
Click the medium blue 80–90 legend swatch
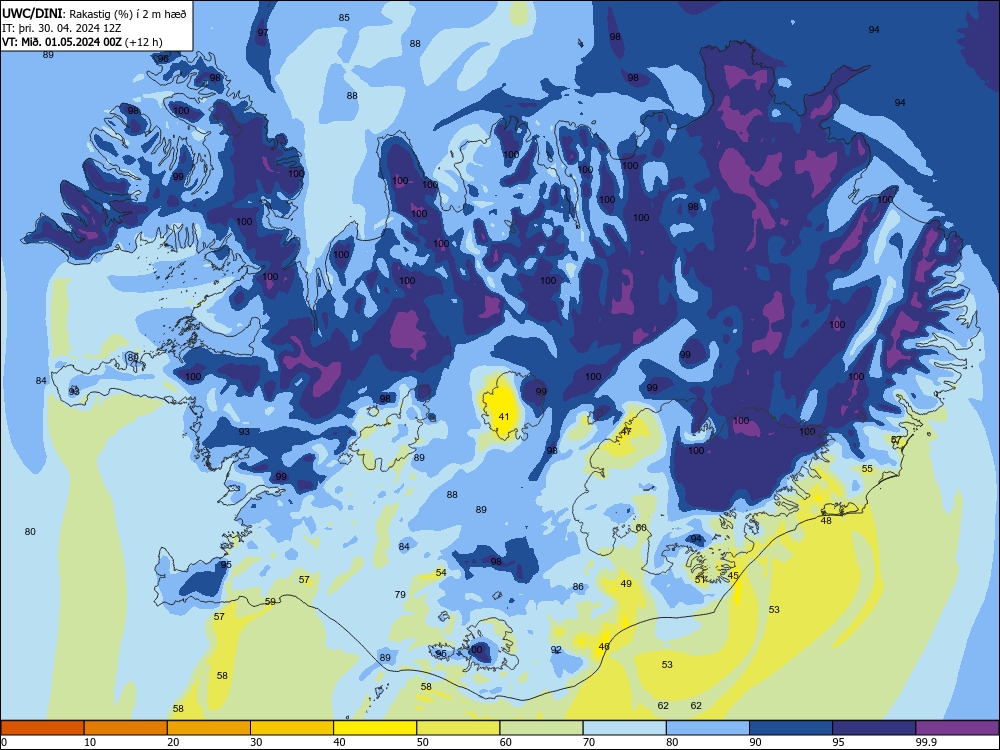(x=708, y=728)
